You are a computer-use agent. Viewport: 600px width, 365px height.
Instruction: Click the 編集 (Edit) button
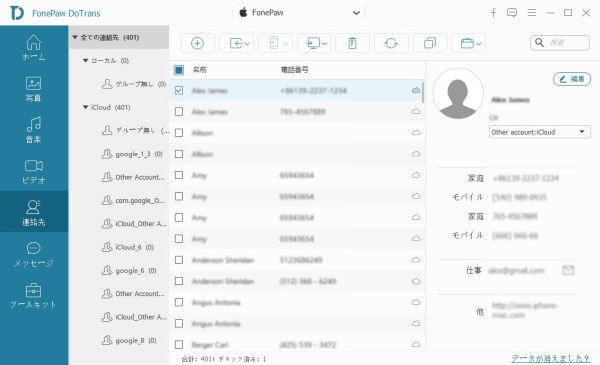point(572,79)
